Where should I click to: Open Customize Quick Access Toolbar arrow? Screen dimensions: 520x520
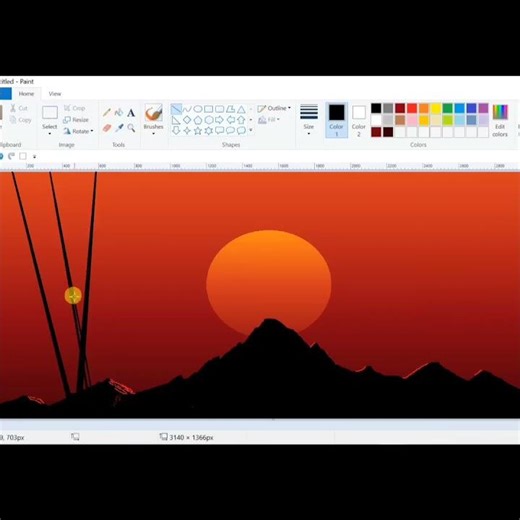[34, 156]
